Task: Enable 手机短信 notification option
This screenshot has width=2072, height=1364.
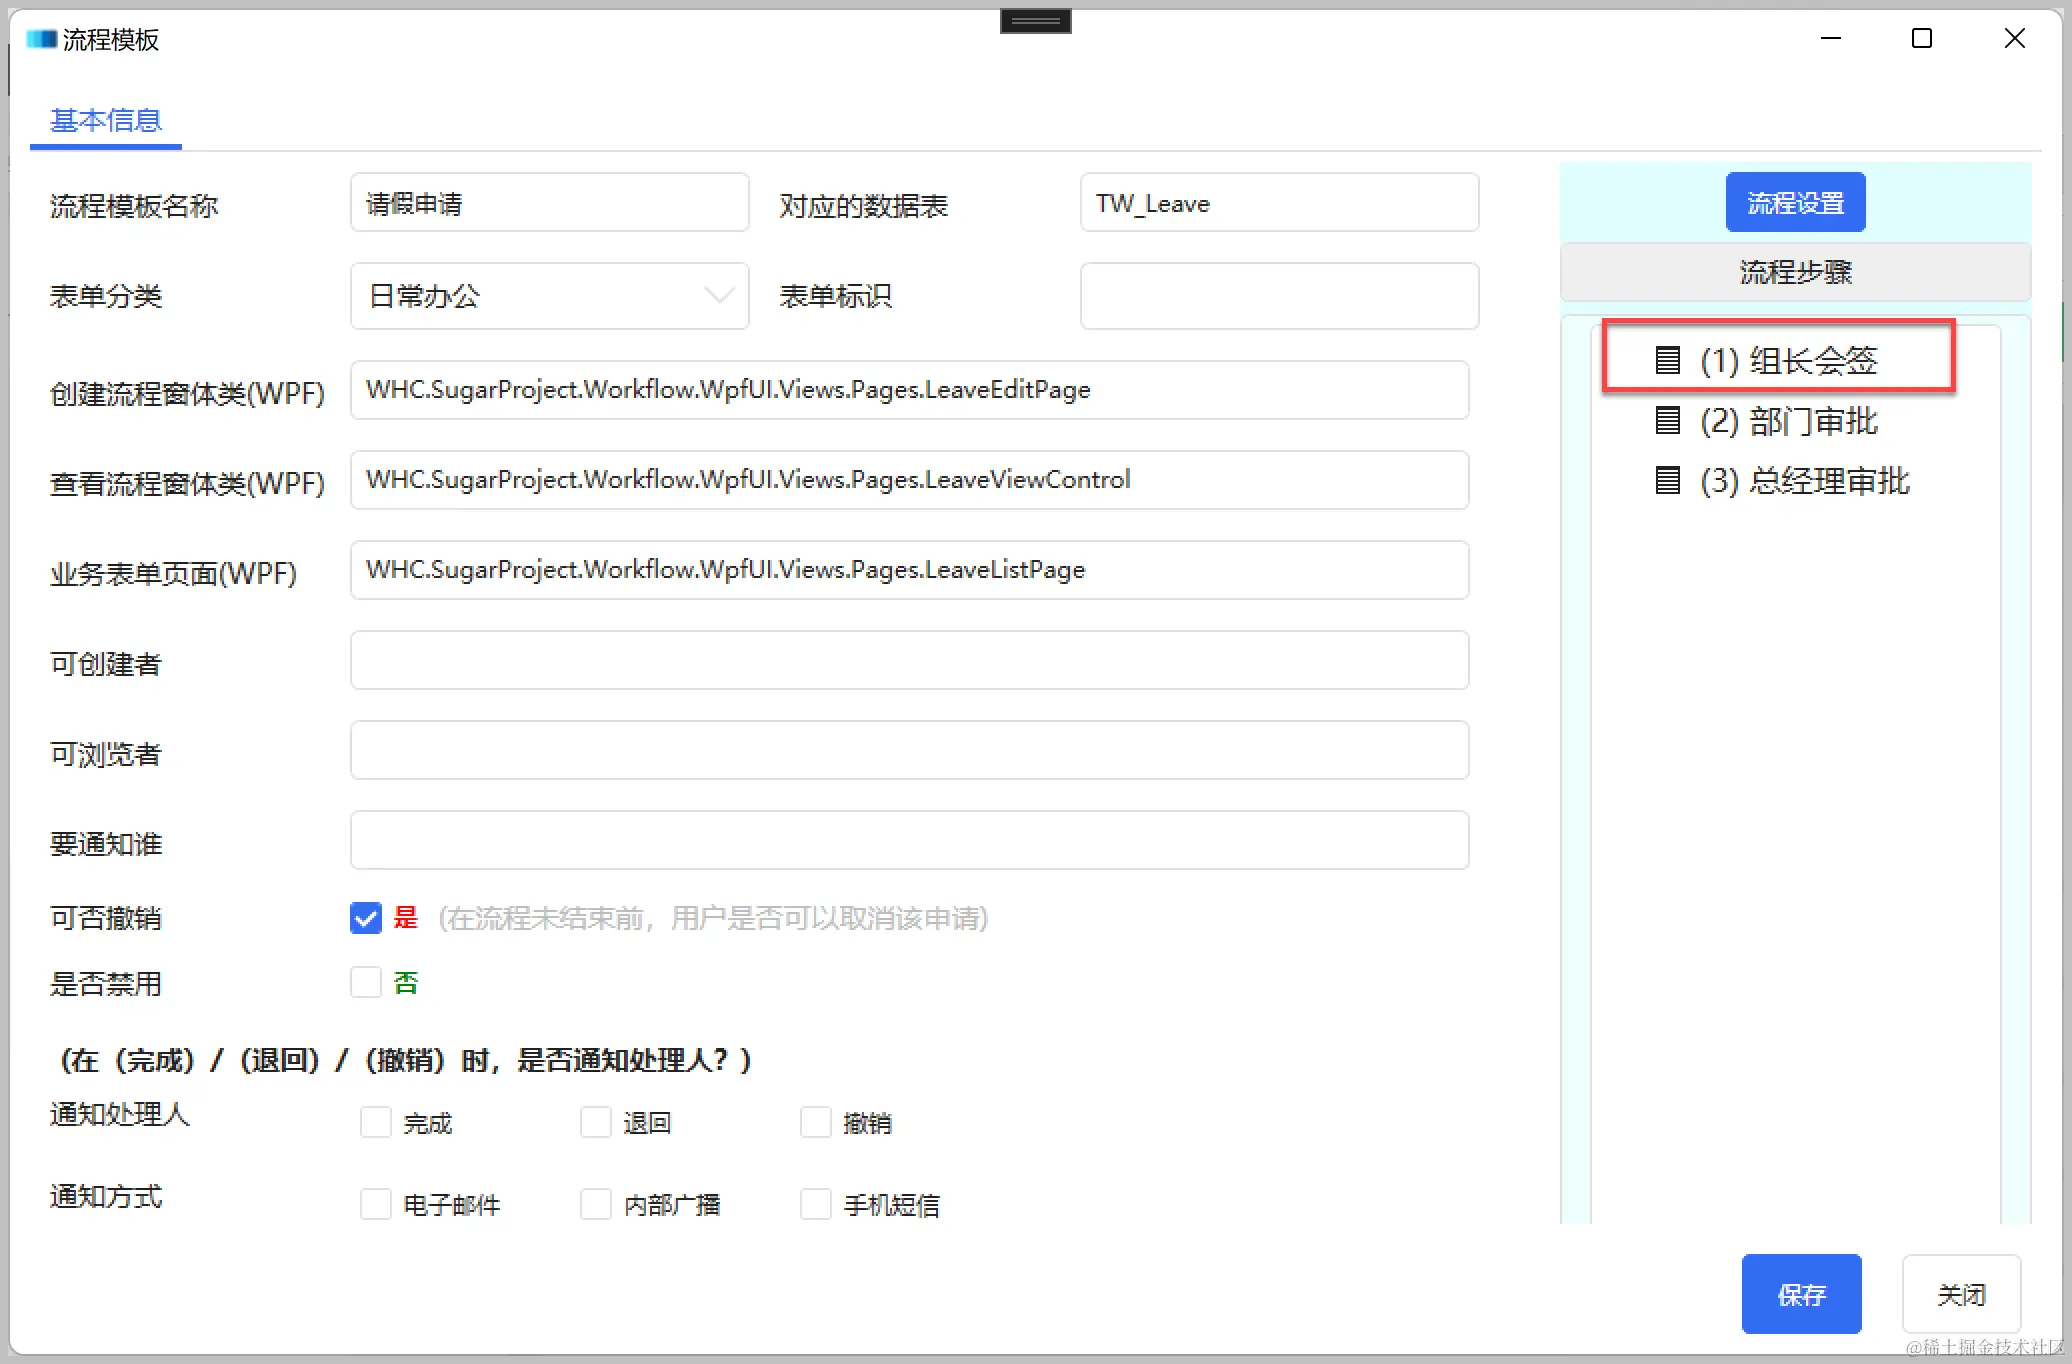Action: [816, 1204]
